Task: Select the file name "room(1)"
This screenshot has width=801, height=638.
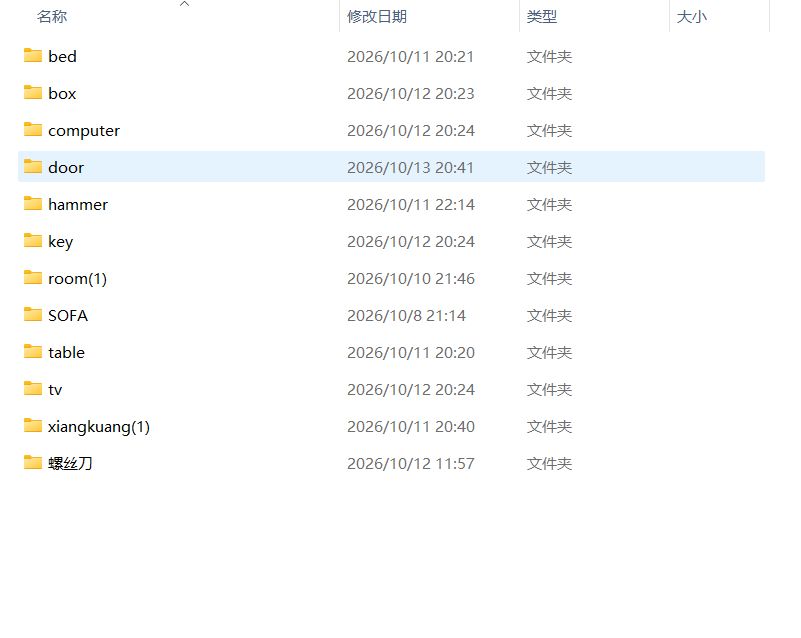Action: point(78,279)
